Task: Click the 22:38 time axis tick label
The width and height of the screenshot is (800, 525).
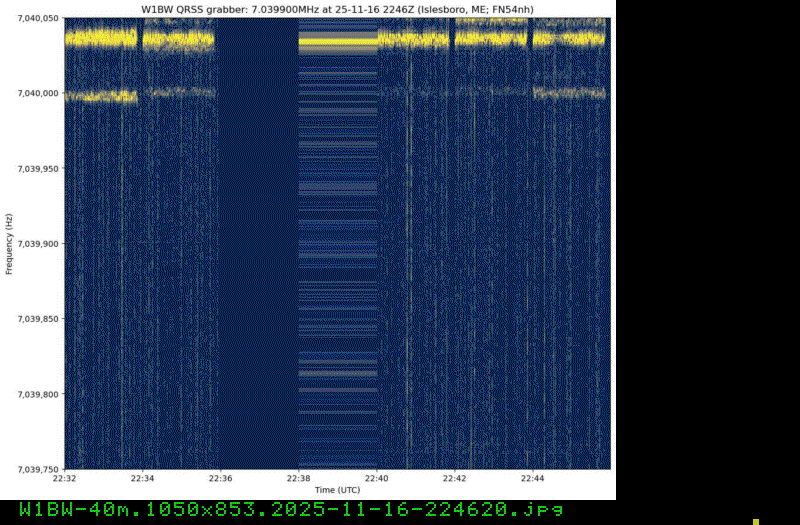Action: (x=298, y=479)
